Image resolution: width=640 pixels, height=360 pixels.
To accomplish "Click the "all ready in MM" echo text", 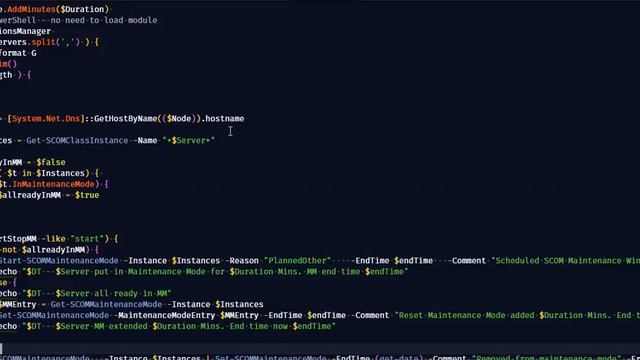I will 131,293.
